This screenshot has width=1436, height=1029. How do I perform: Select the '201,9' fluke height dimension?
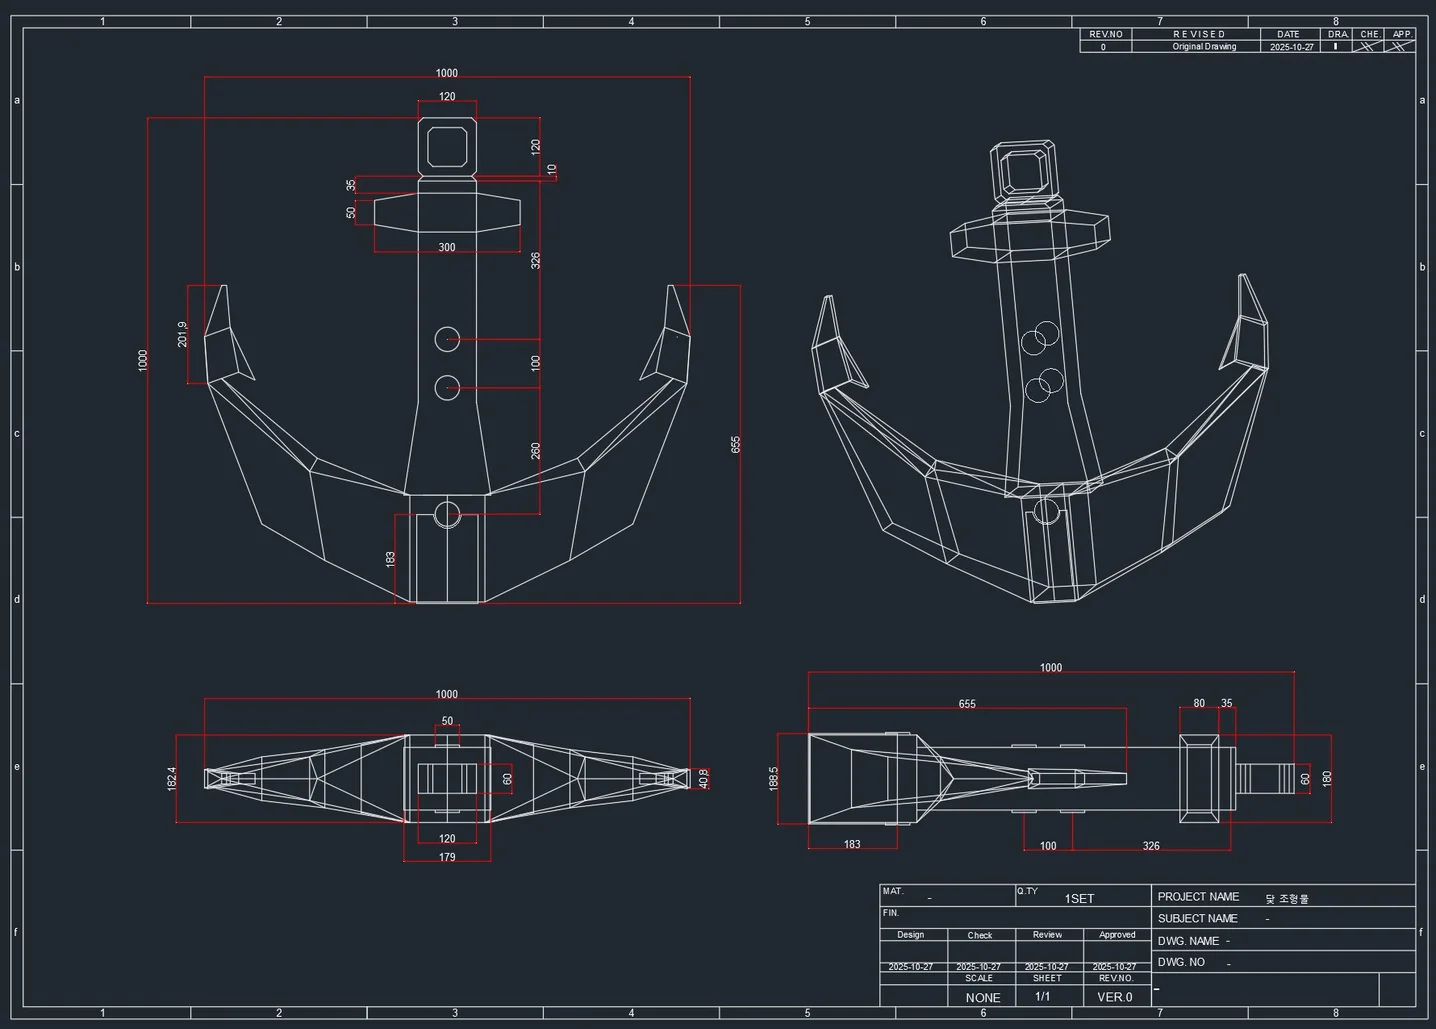[182, 334]
